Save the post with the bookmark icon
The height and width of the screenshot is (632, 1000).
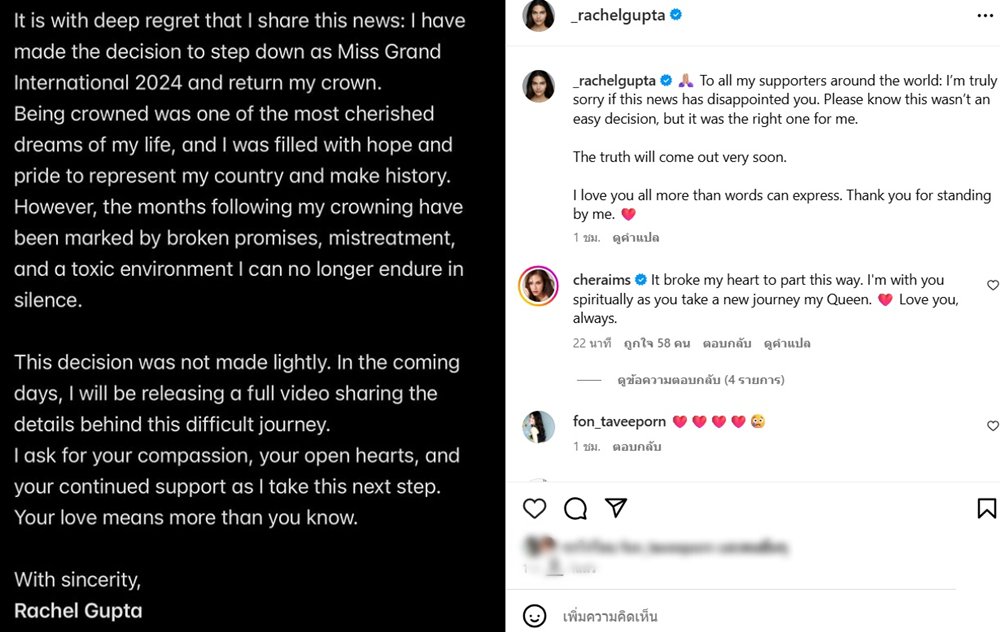coord(986,508)
